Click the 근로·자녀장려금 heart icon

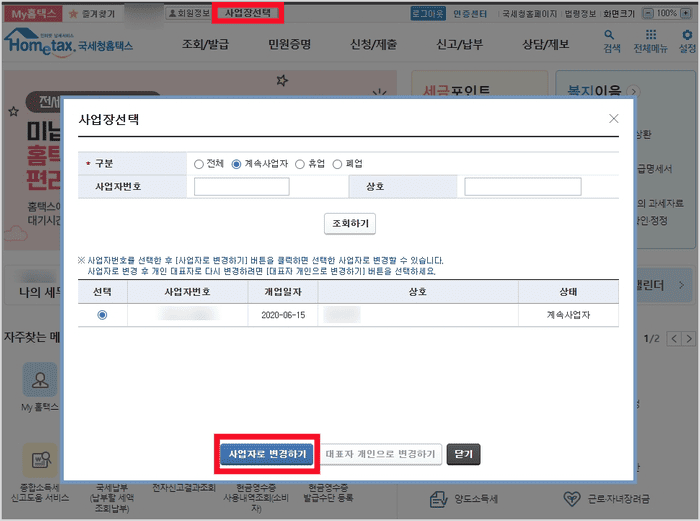click(572, 498)
